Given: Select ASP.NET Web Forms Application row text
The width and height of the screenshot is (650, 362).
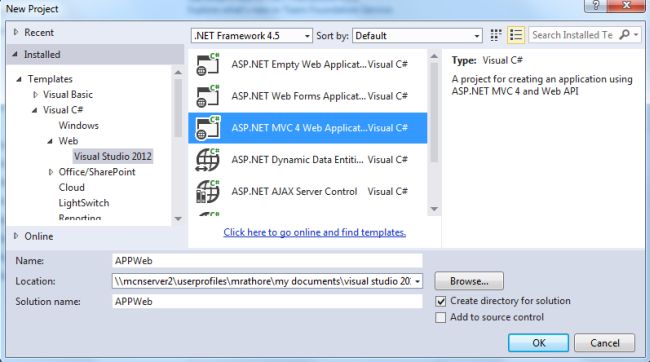Looking at the screenshot, I should (x=298, y=96).
